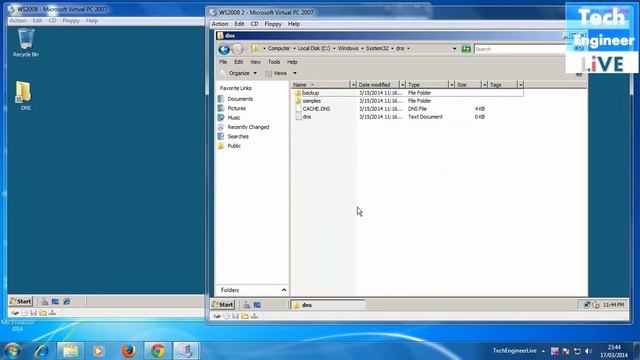Screen dimensions: 640x360
Task: Open the explorer File menu
Action: tap(223, 62)
